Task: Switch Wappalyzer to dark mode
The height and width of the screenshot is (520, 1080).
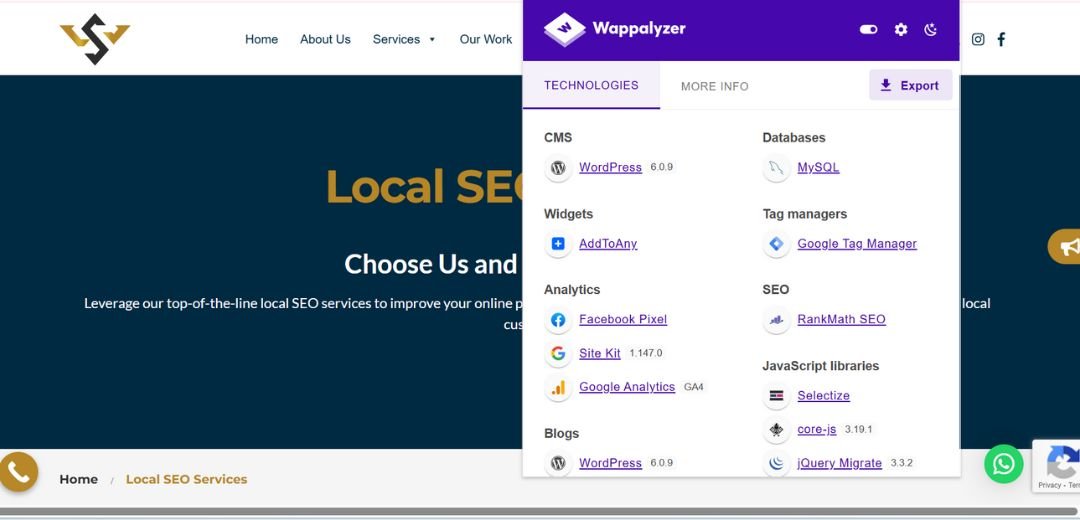Action: [931, 29]
